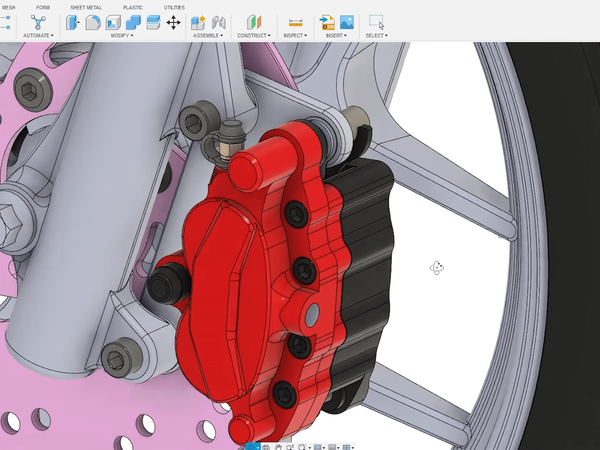Switch to the Plastic tab
This screenshot has height=450, width=600.
pos(132,7)
